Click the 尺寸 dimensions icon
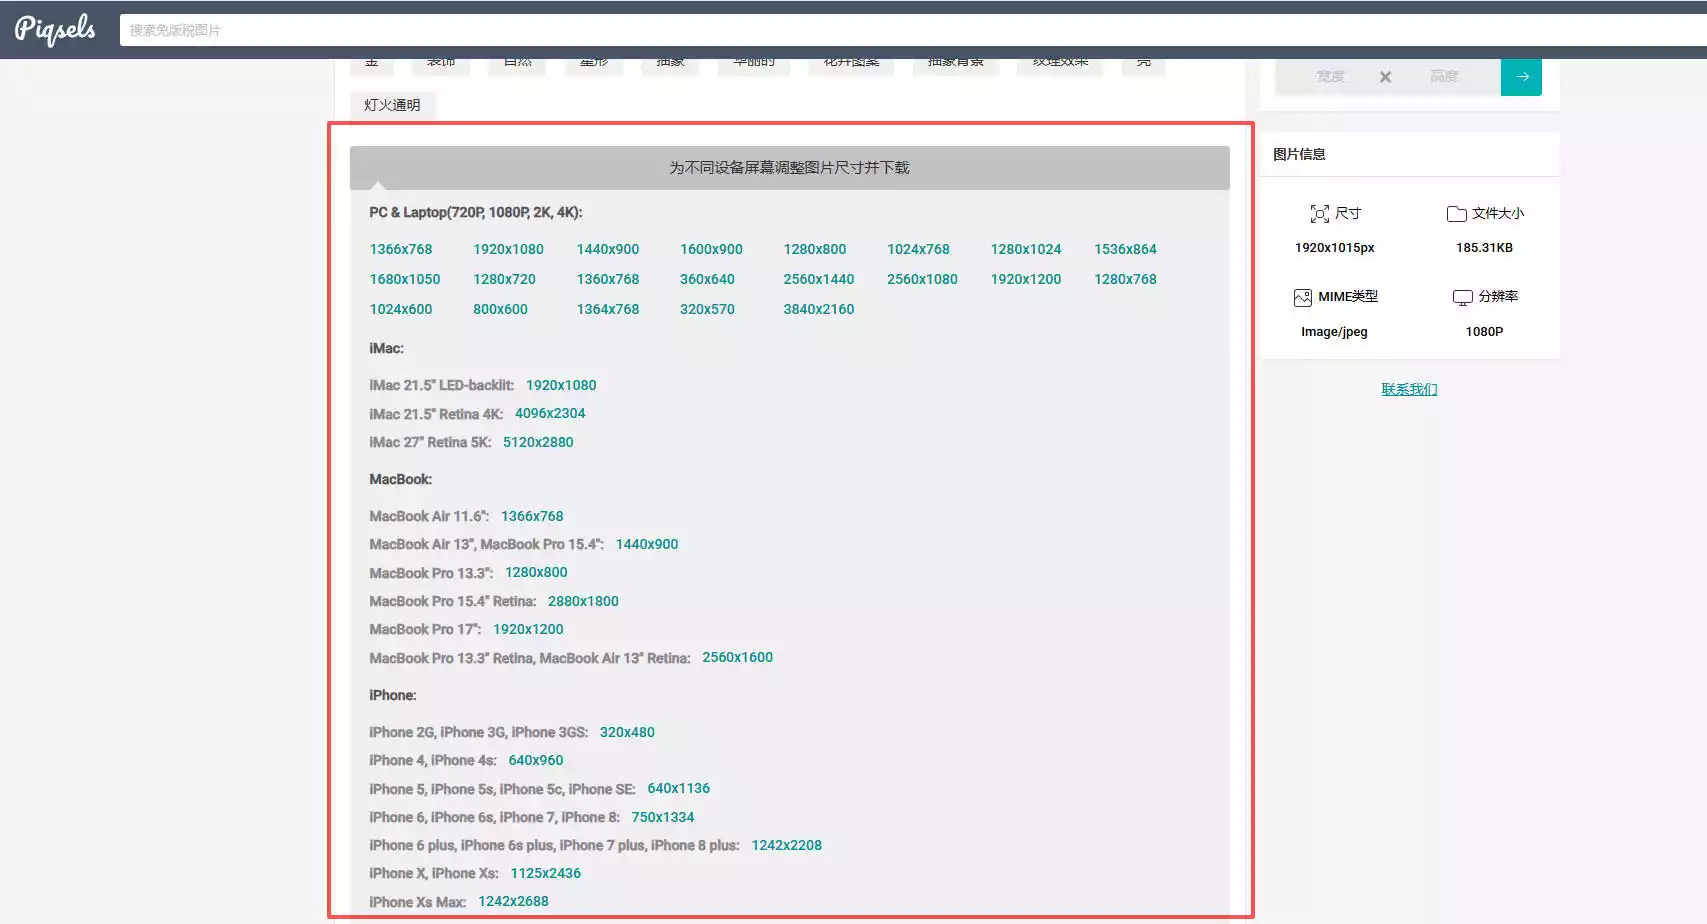The width and height of the screenshot is (1707, 924). pyautogui.click(x=1319, y=214)
